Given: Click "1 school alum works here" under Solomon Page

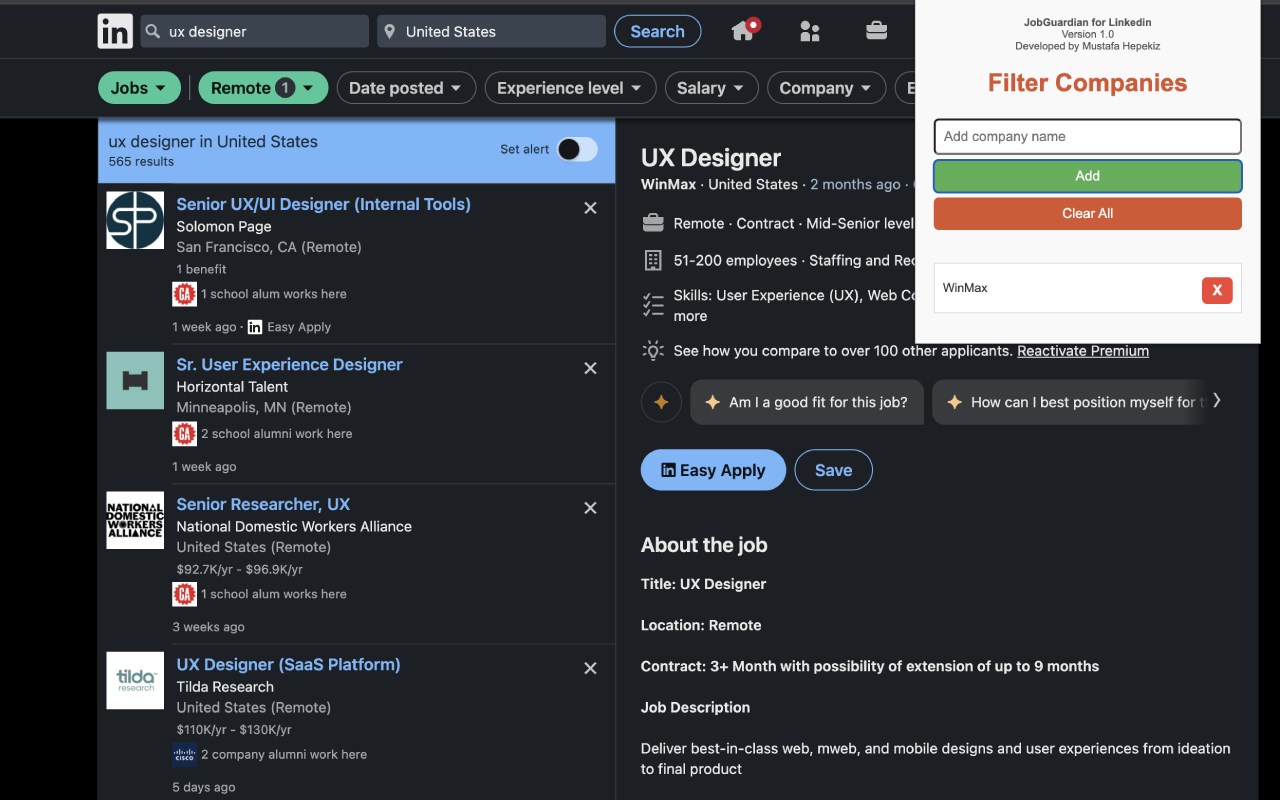Looking at the screenshot, I should point(273,294).
